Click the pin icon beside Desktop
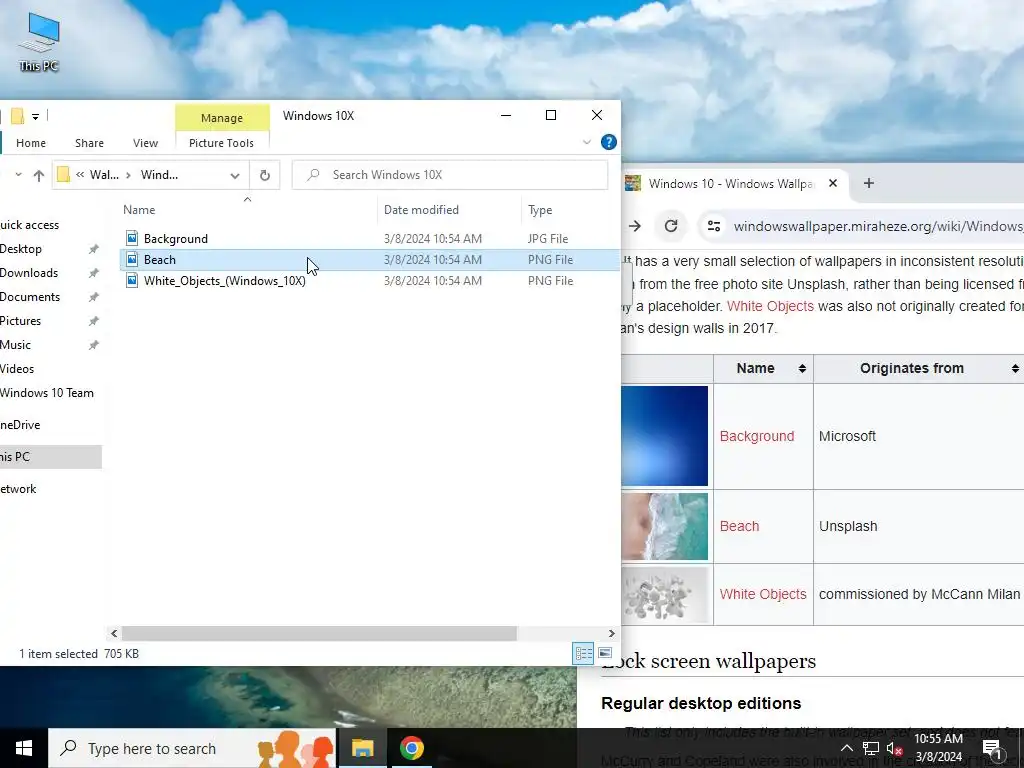Viewport: 1024px width, 768px height. click(x=93, y=249)
